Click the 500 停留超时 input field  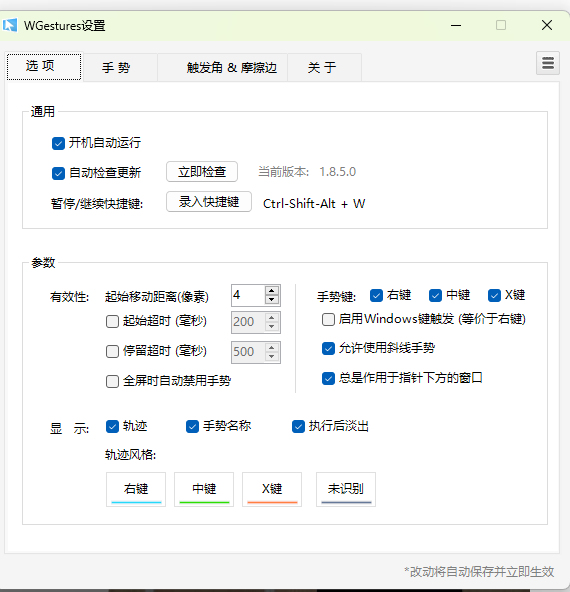tap(248, 352)
